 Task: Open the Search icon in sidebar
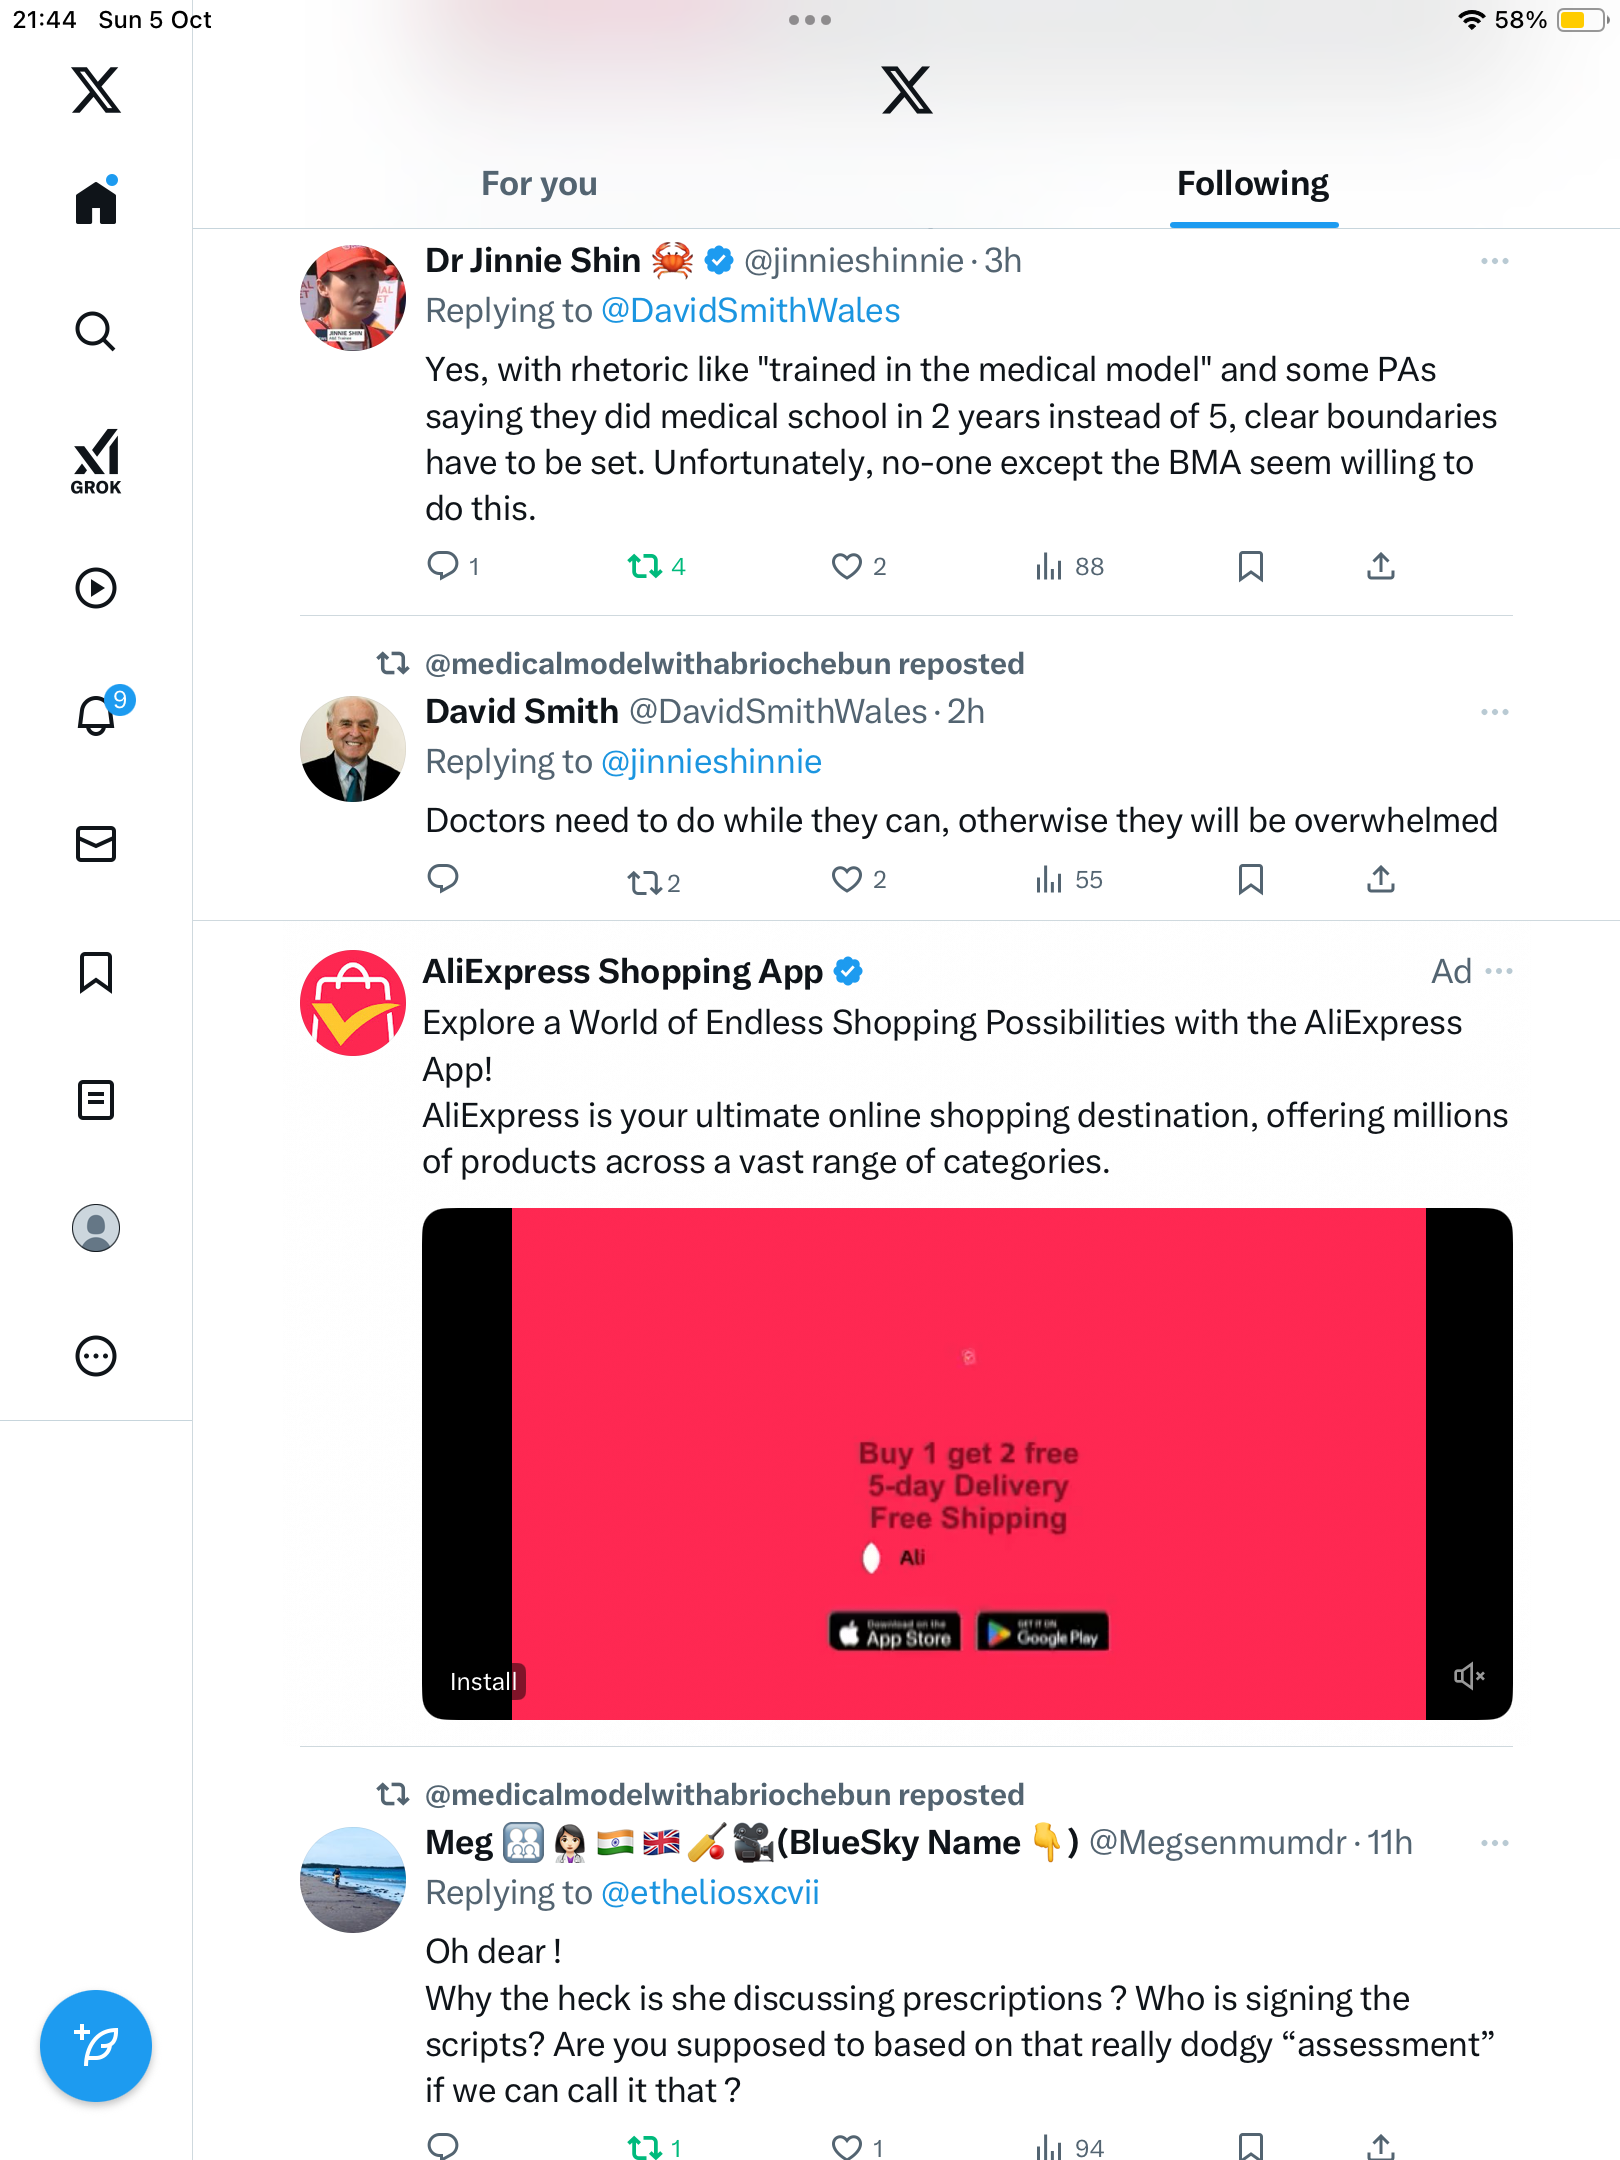pos(96,331)
